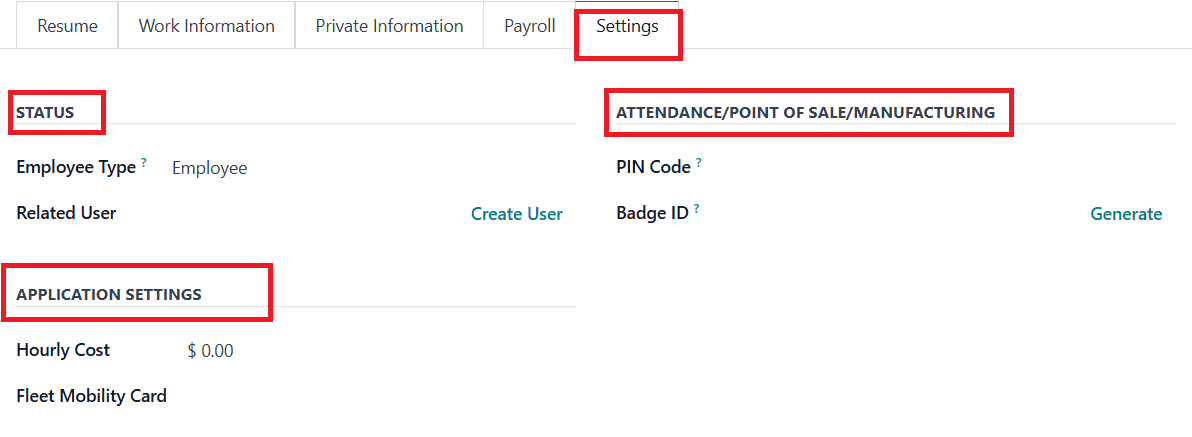This screenshot has width=1192, height=437.
Task: Generate a new Badge ID
Action: click(1126, 214)
